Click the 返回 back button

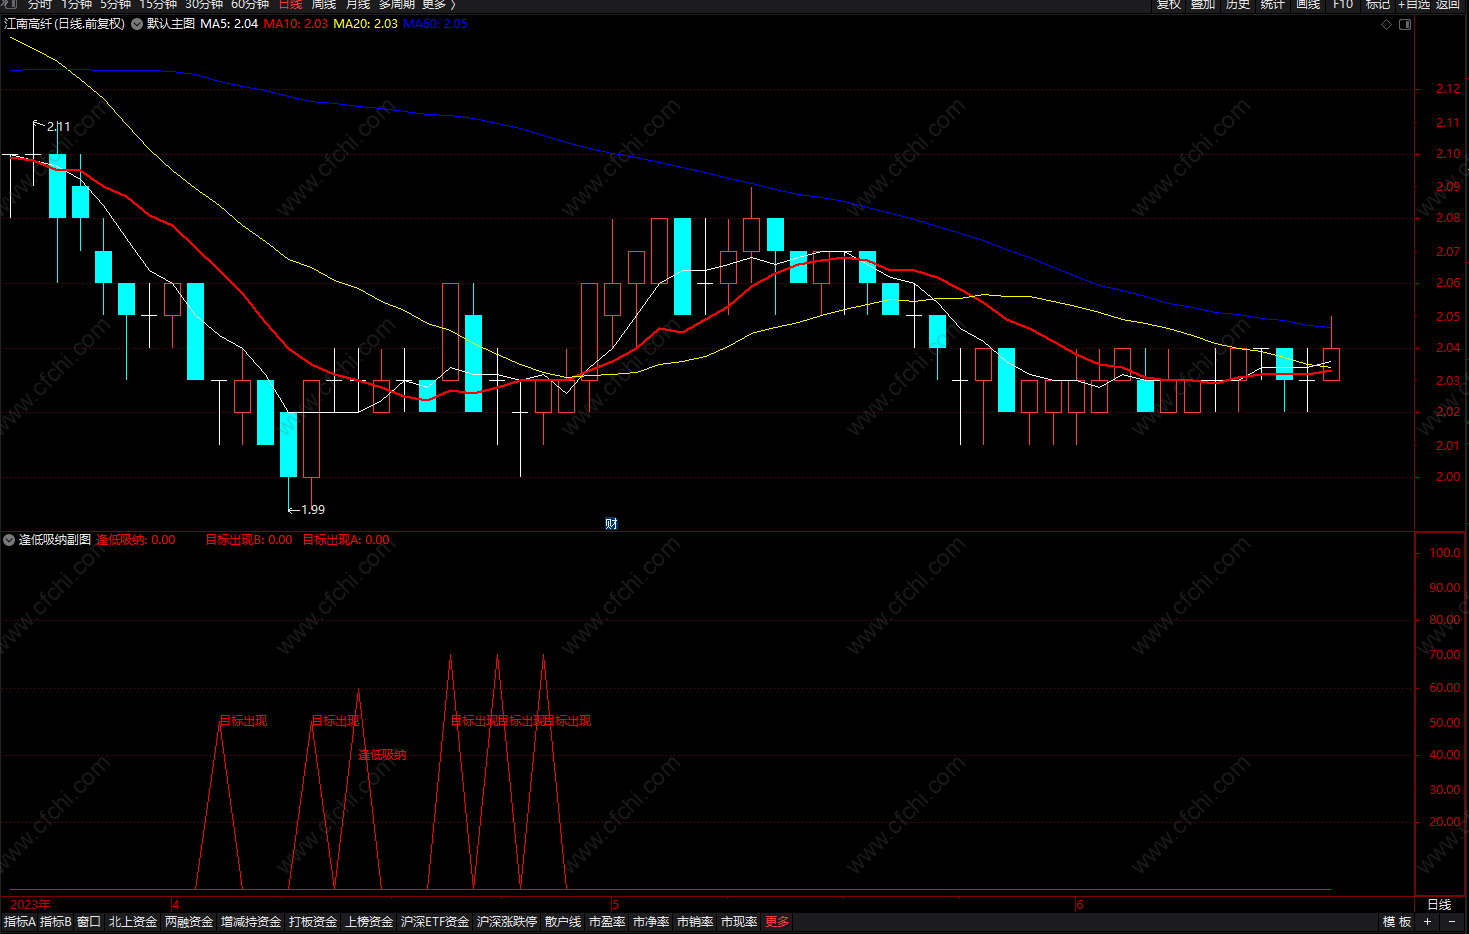click(1448, 5)
